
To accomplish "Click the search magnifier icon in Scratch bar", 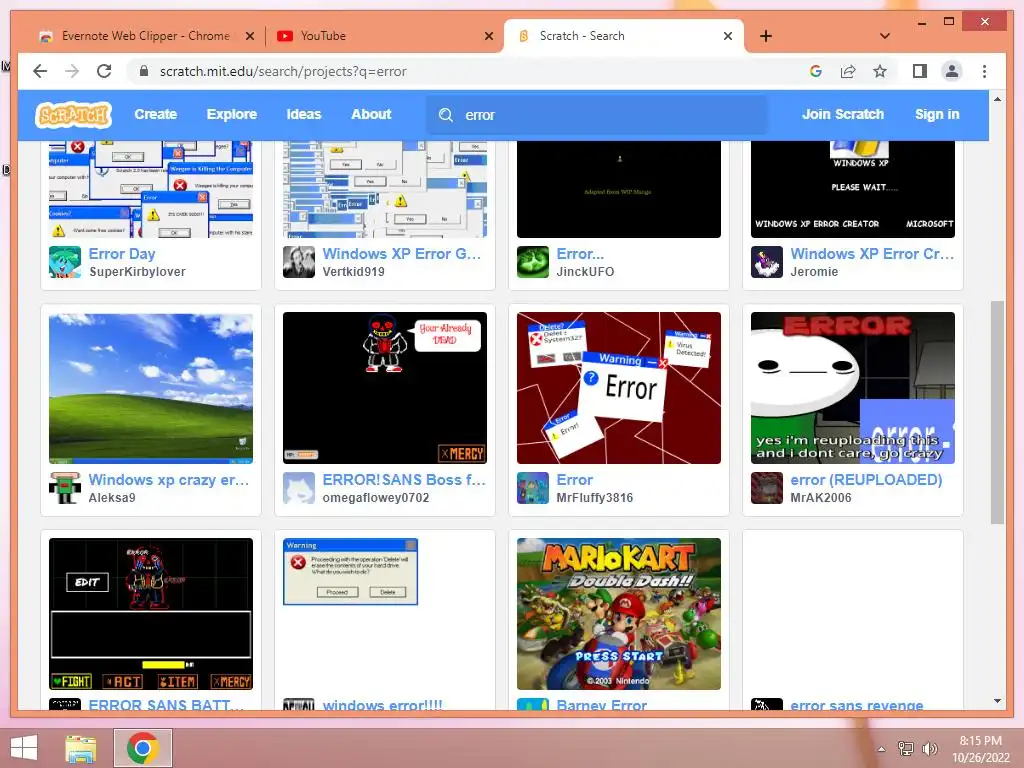I will (446, 115).
